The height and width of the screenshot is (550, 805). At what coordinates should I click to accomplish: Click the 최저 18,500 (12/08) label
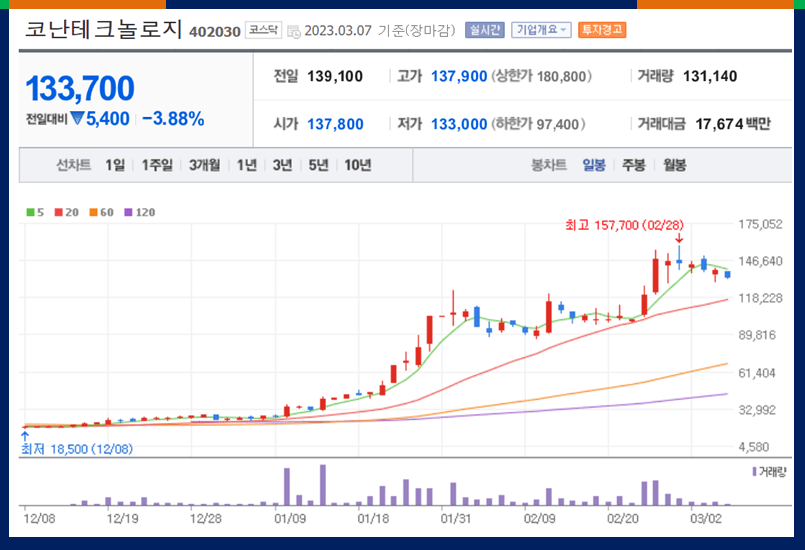[77, 449]
